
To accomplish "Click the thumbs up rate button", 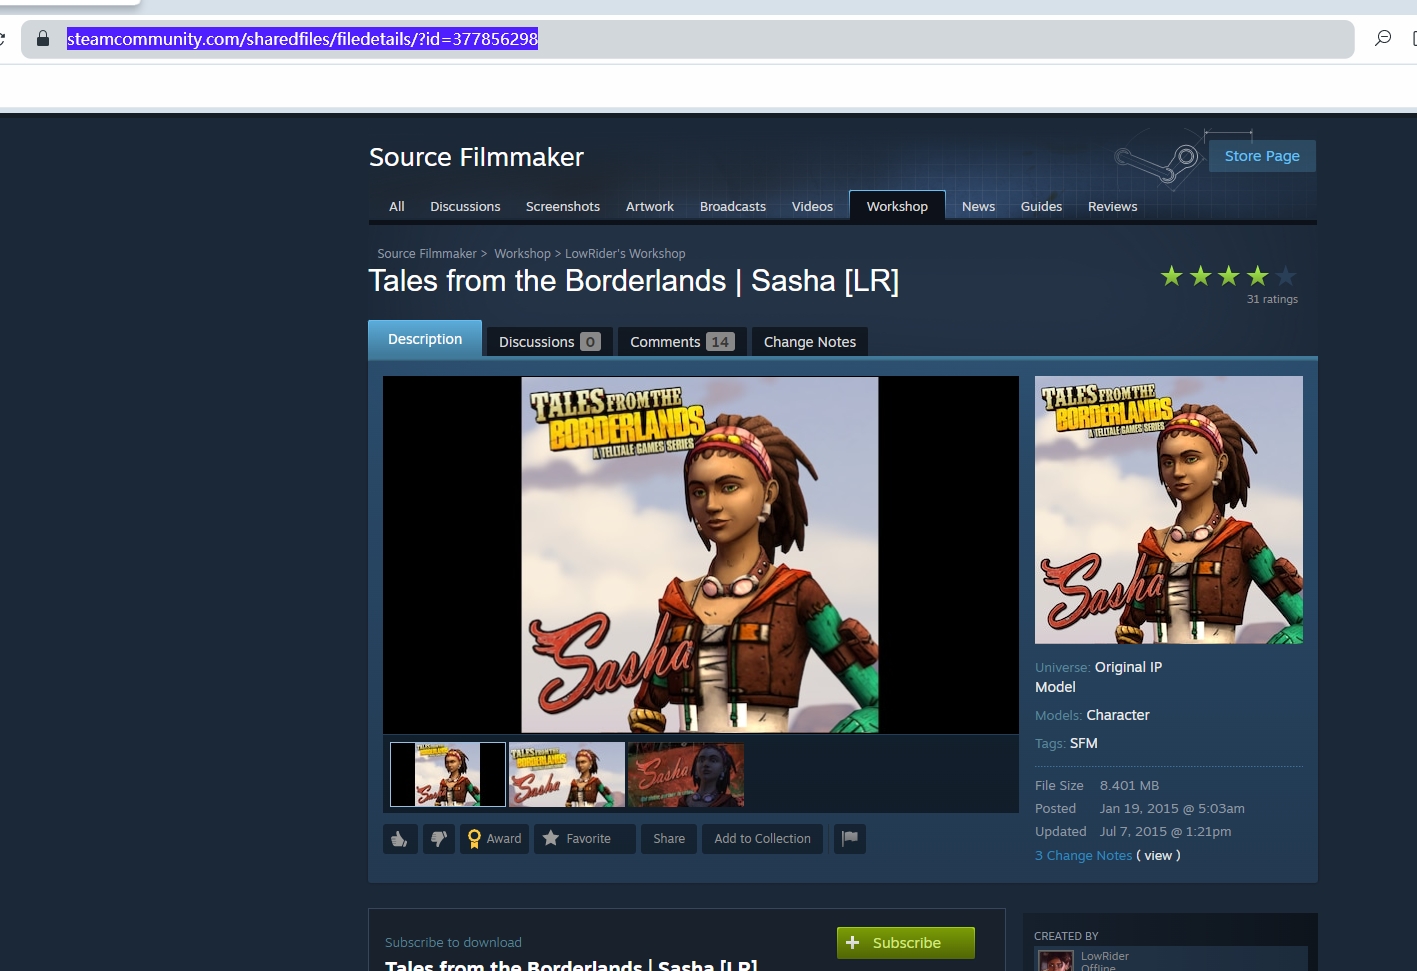I will pyautogui.click(x=400, y=839).
